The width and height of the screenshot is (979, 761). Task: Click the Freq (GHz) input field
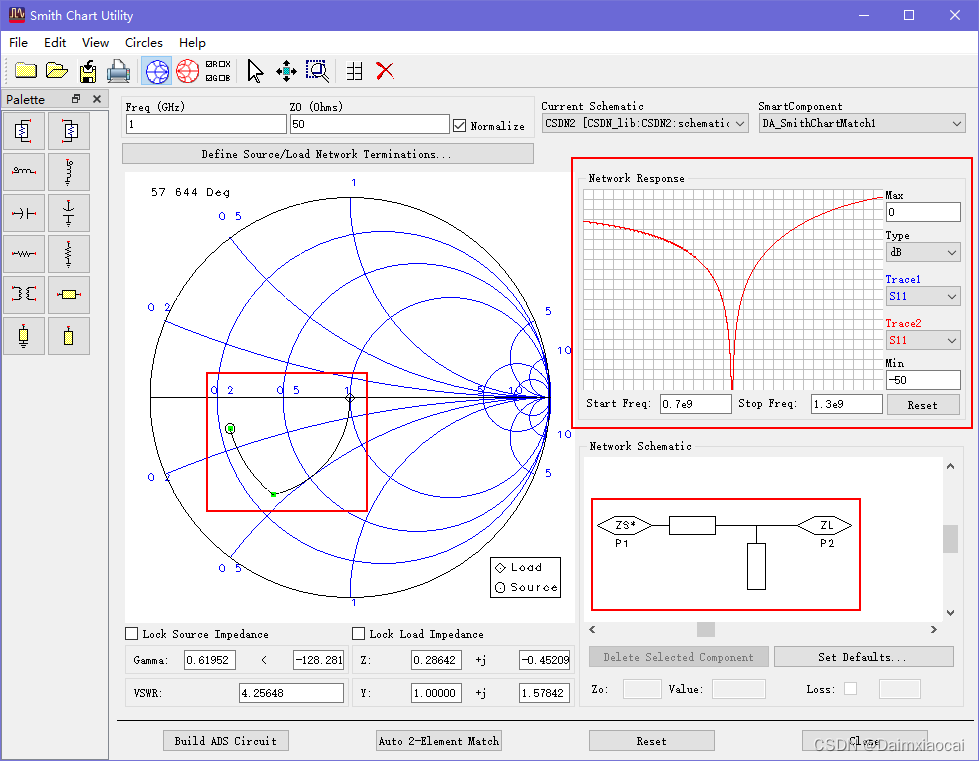pyautogui.click(x=206, y=124)
